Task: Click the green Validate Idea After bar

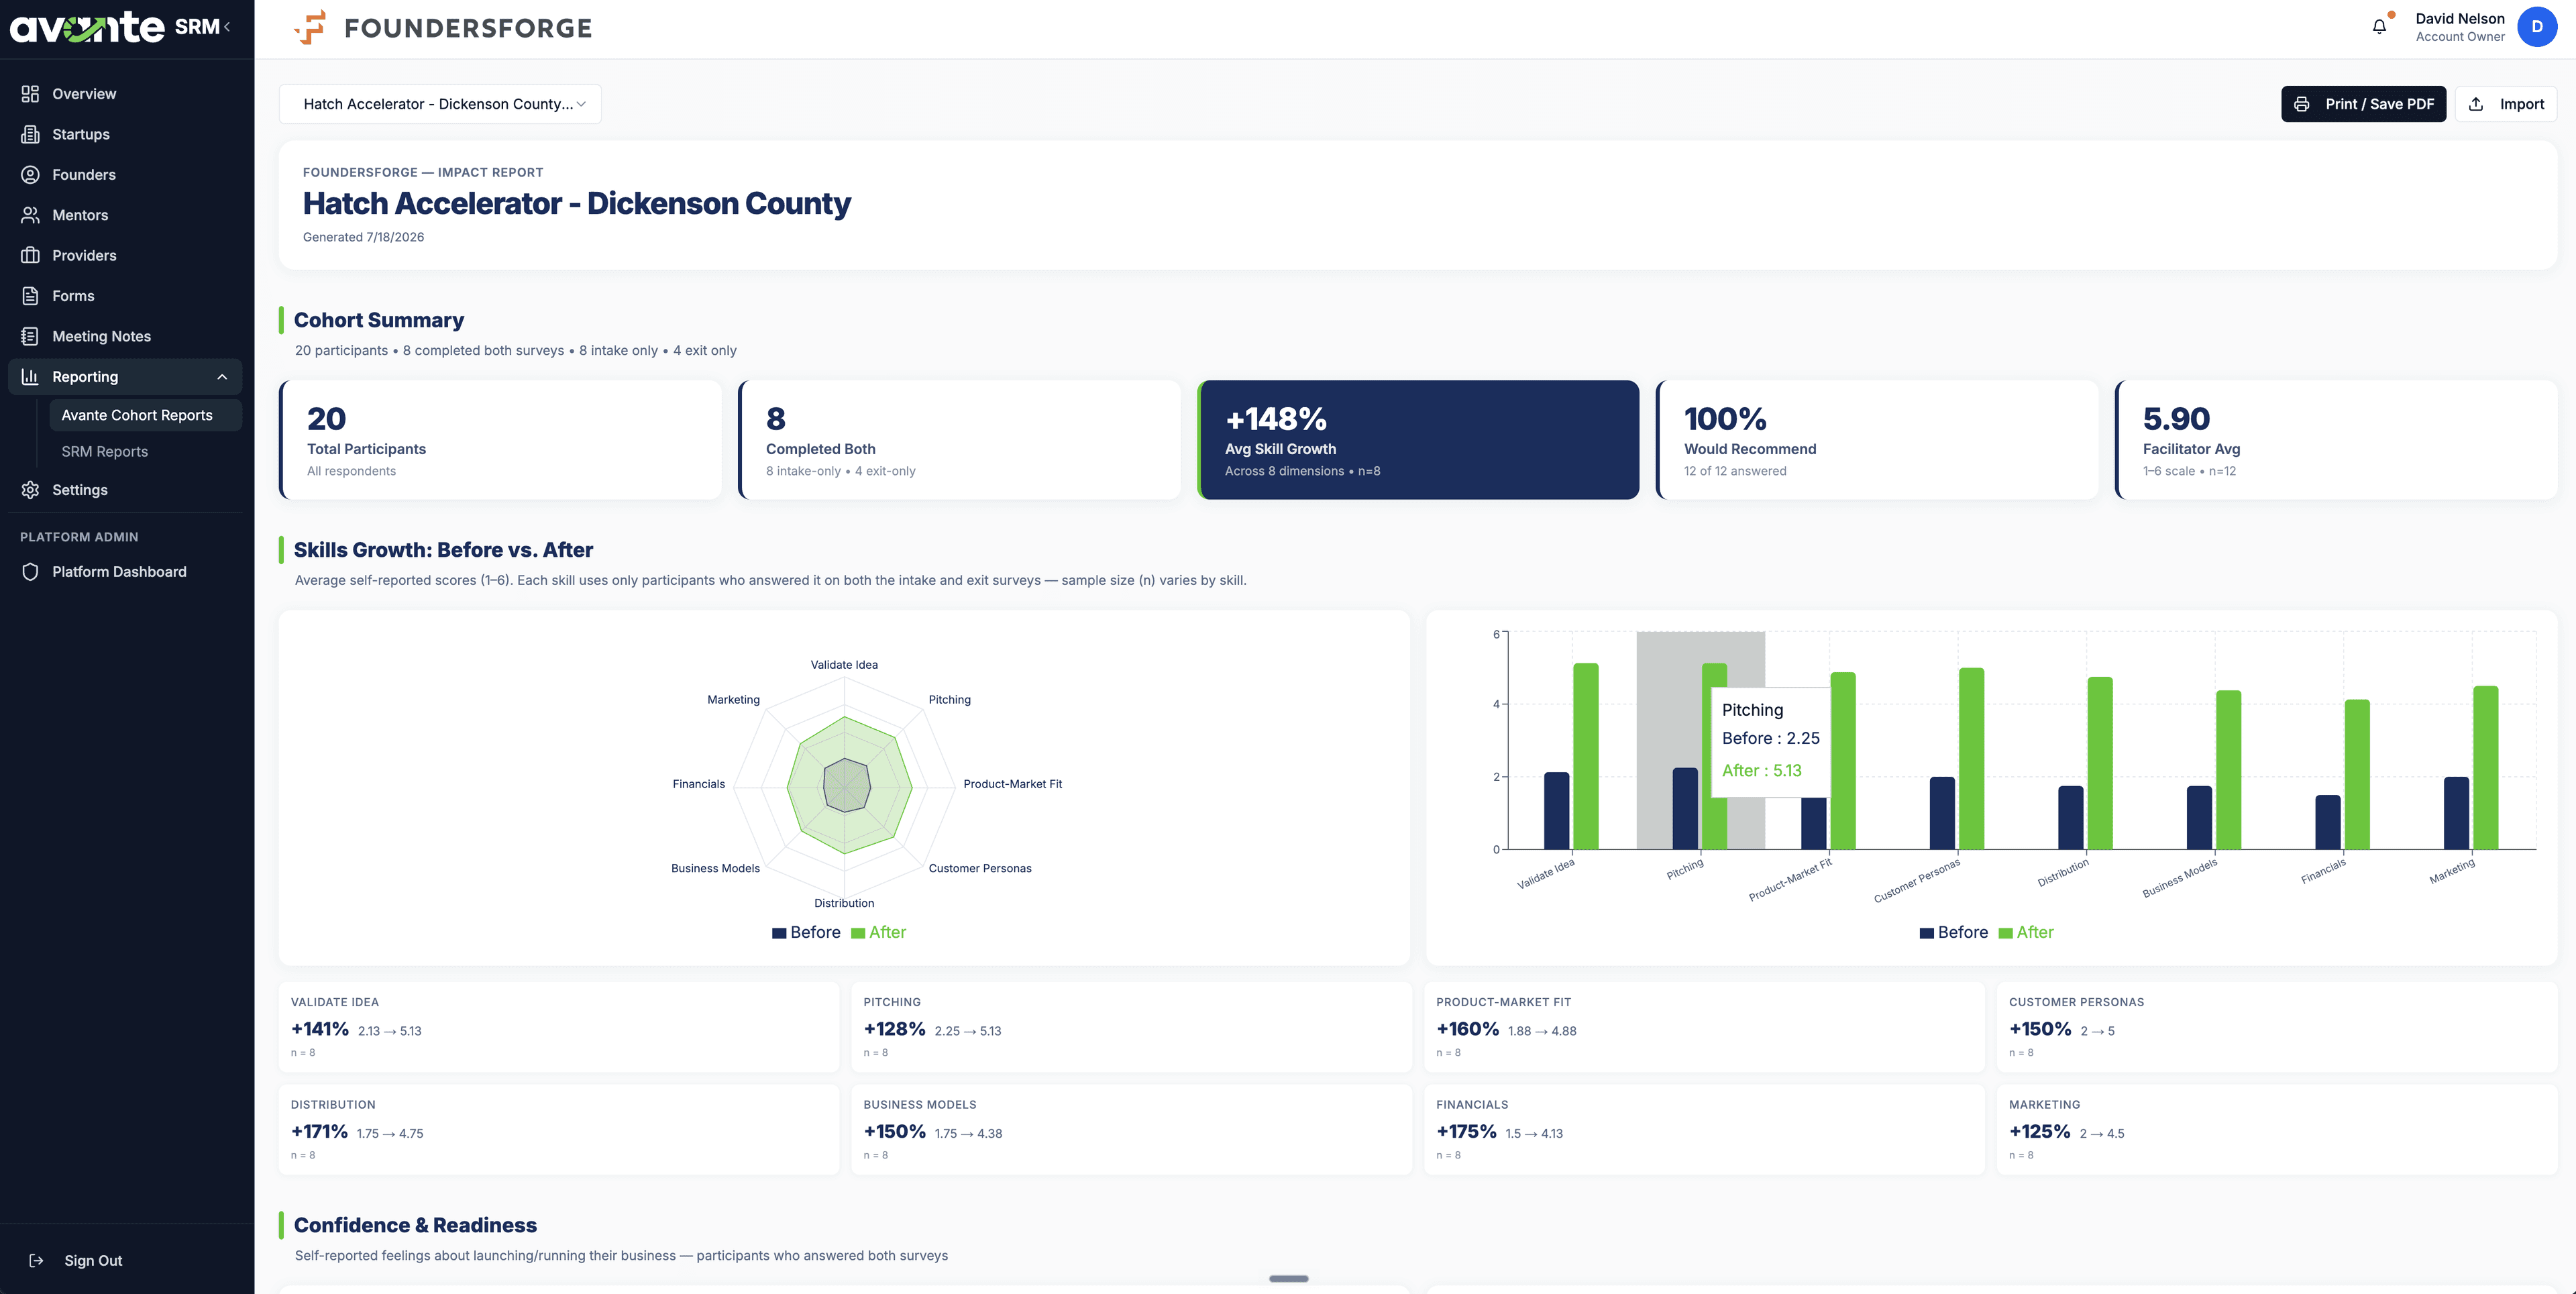Action: [1586, 756]
